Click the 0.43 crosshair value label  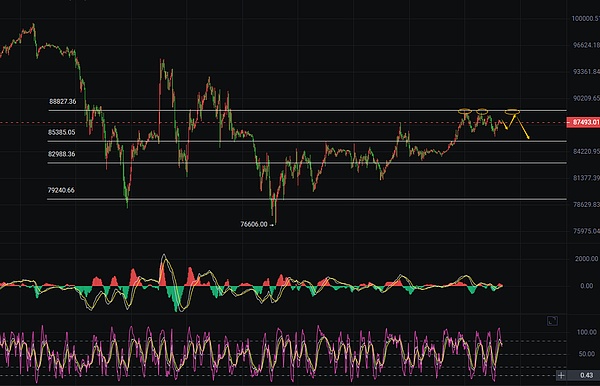tap(586, 375)
